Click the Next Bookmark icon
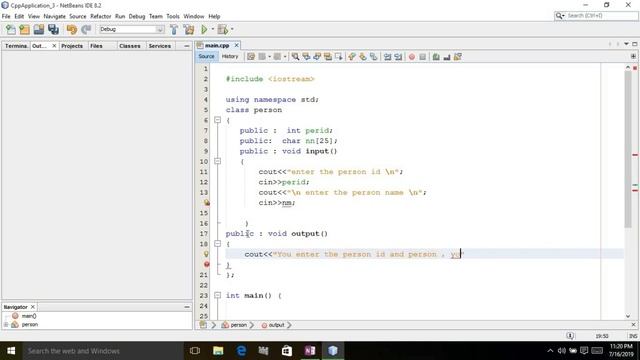 (362, 57)
